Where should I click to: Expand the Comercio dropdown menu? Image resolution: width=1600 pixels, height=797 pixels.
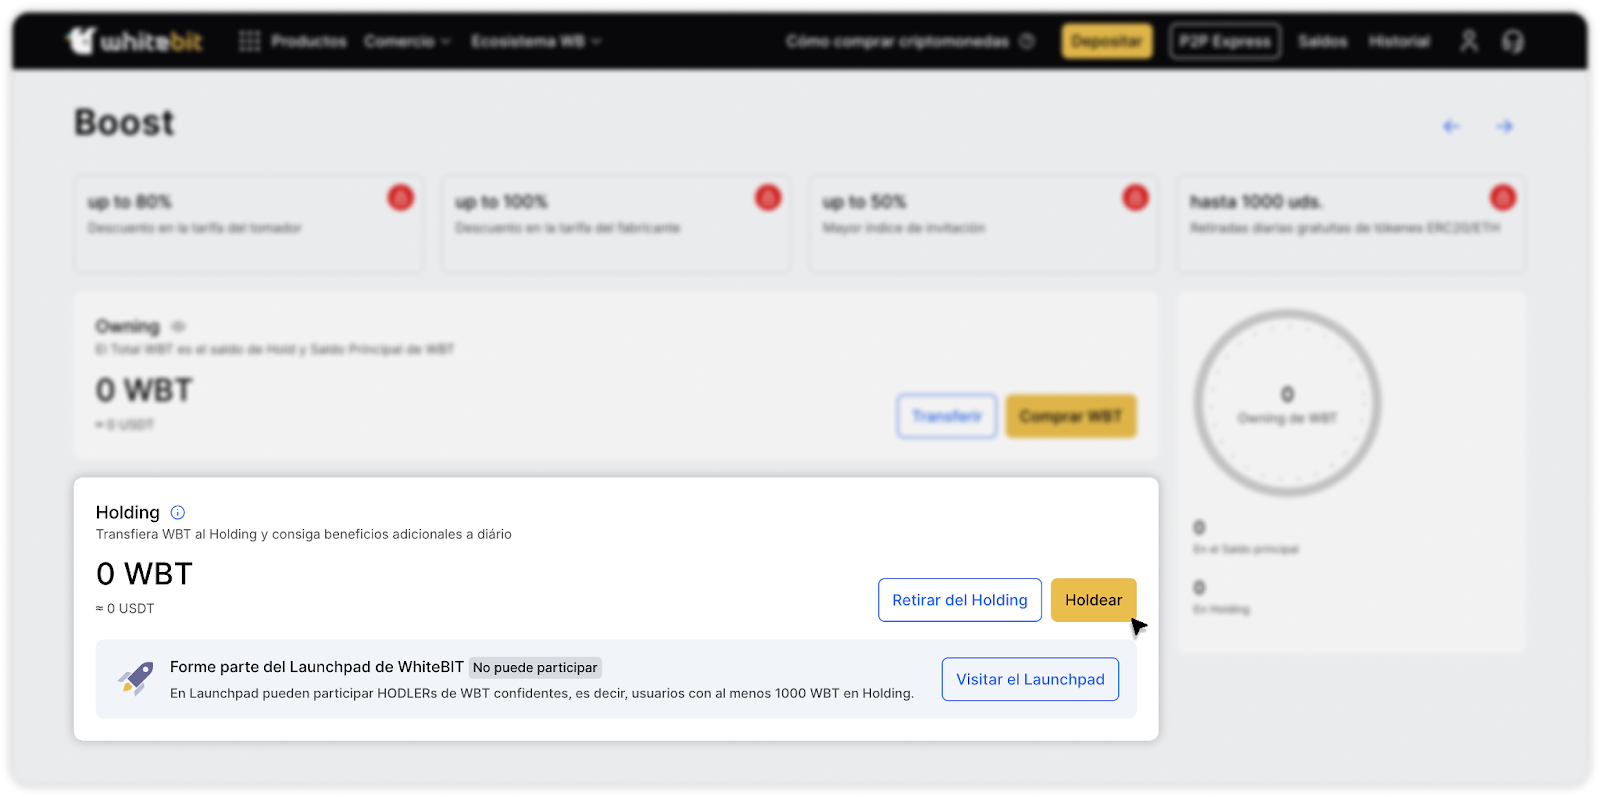point(407,41)
